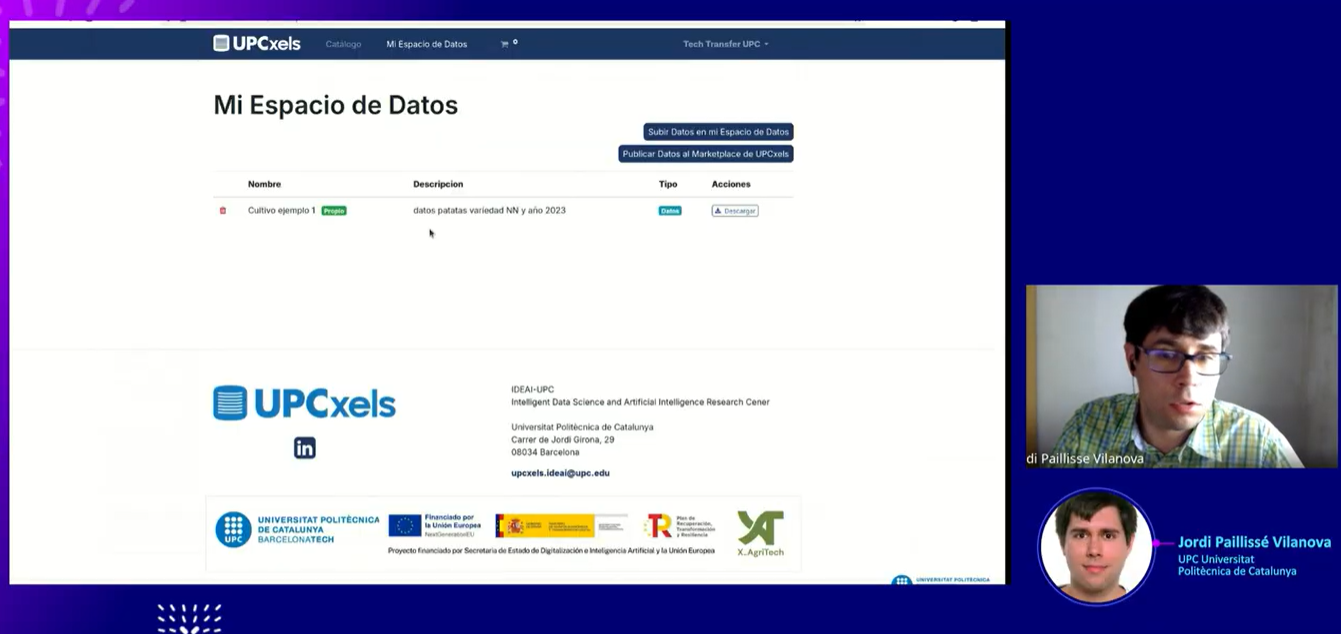Open the LinkedIn icon in footer
Screen dimensions: 1341x634
(x=305, y=448)
